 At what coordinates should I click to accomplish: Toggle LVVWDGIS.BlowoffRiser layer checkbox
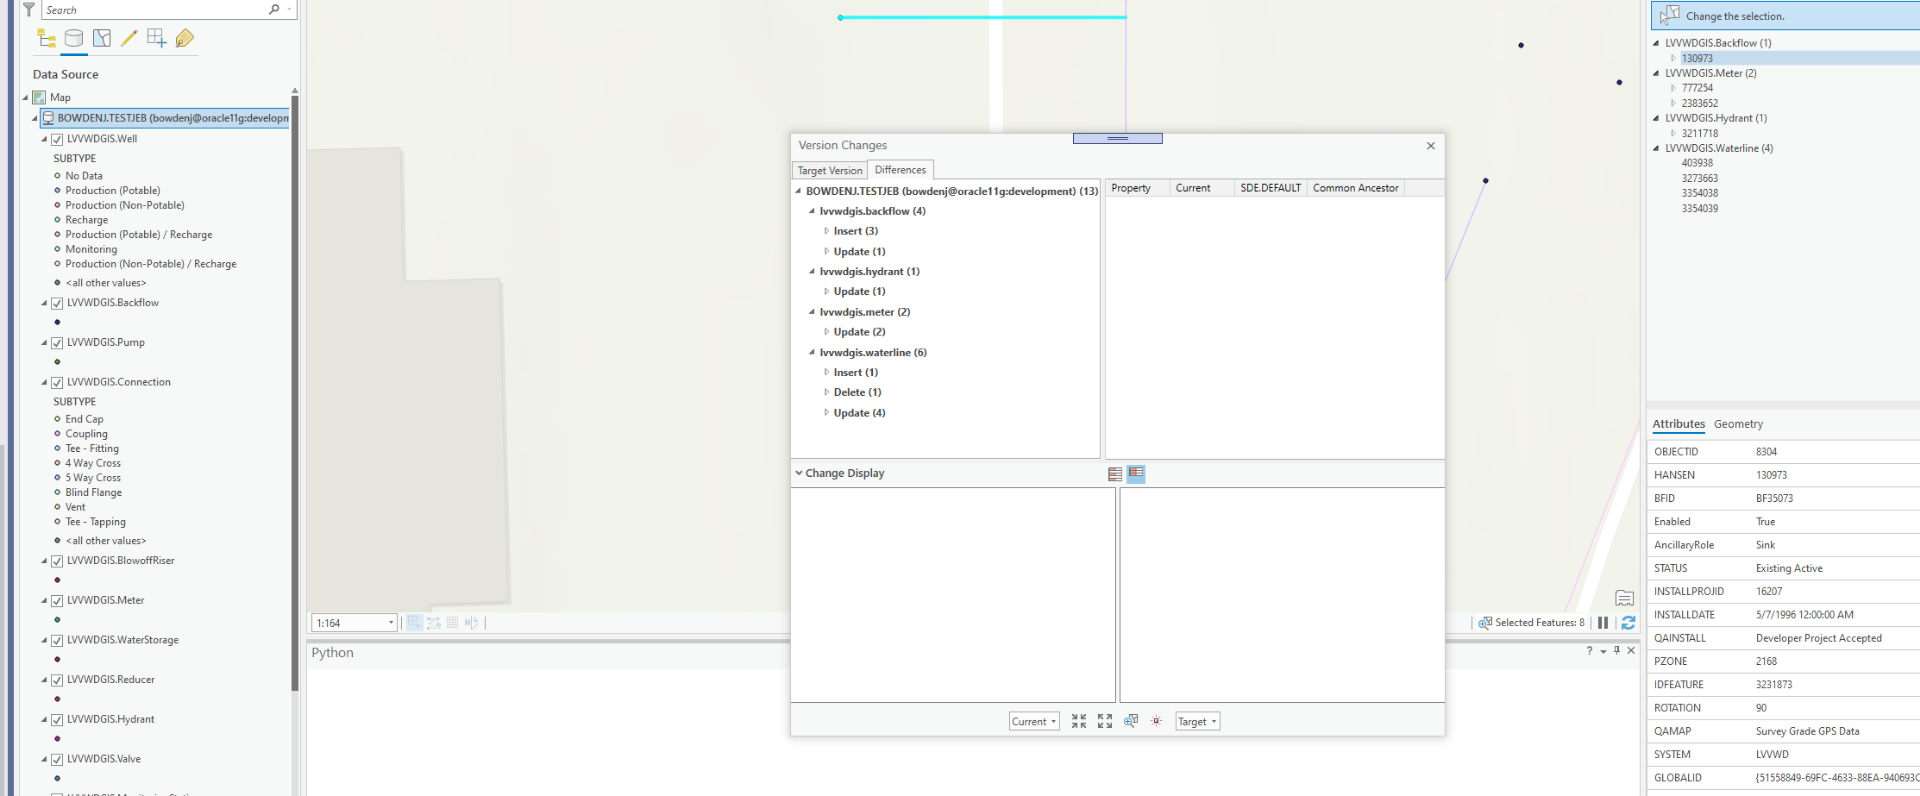click(57, 561)
